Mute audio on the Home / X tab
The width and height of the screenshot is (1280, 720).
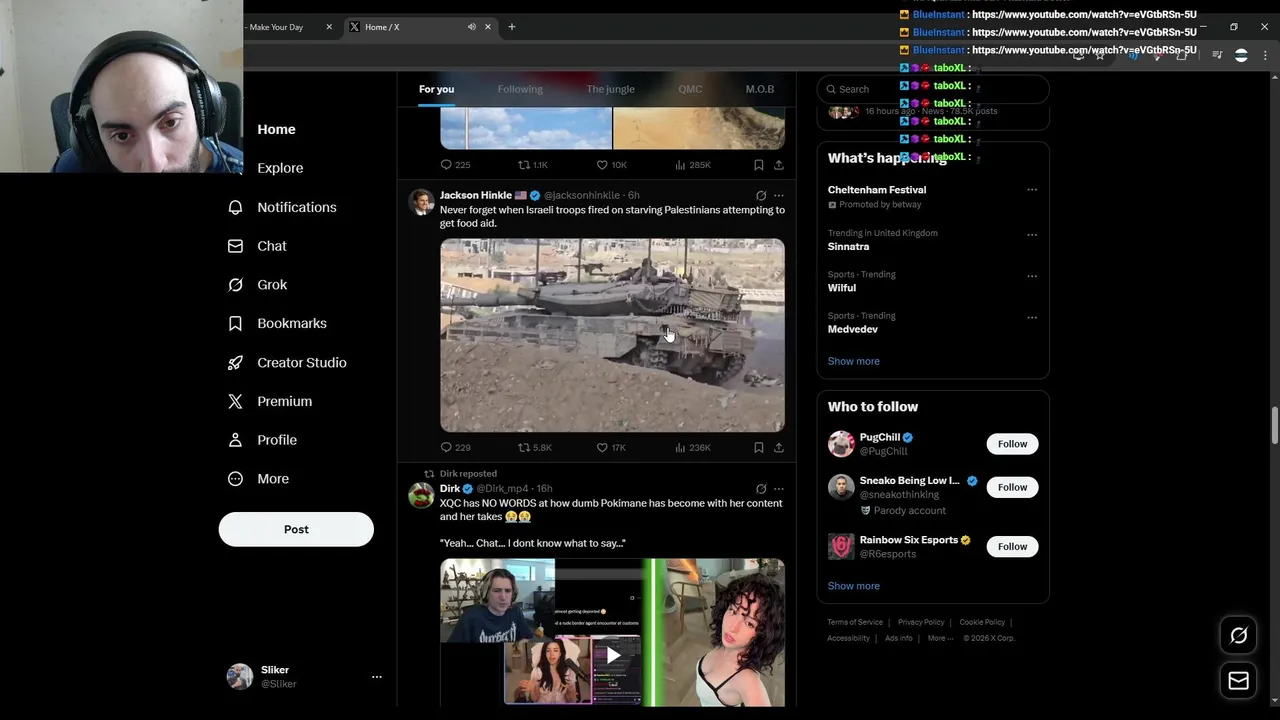click(471, 27)
